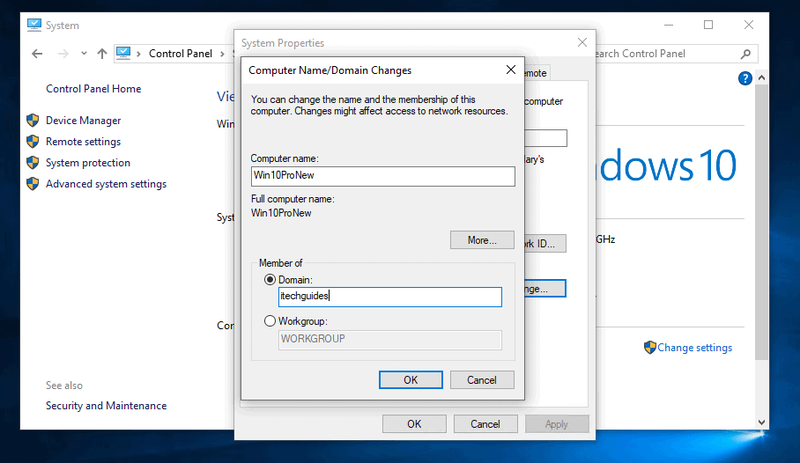Click the vertical scrollbar thumb in System window
This screenshot has width=800, height=463.
click(x=761, y=222)
